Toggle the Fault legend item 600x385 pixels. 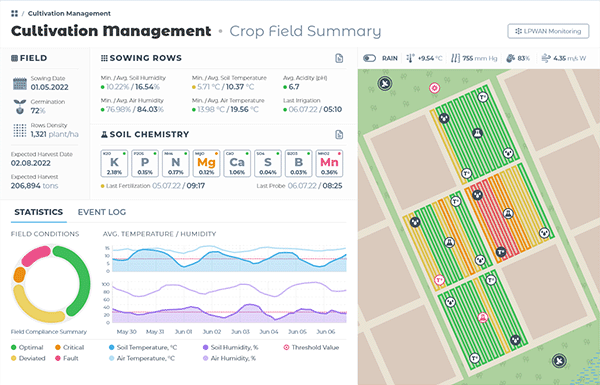tap(67, 358)
